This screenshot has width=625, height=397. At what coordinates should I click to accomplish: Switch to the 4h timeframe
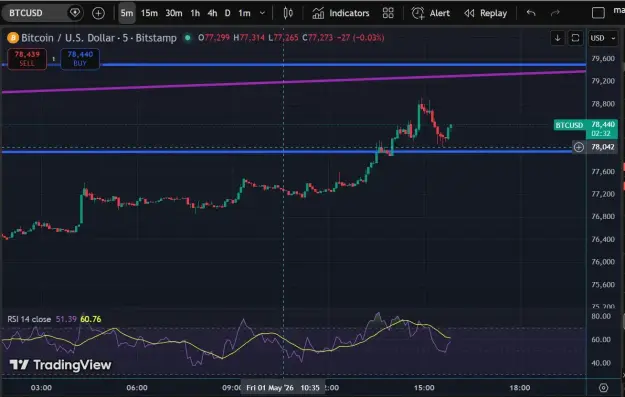(212, 13)
